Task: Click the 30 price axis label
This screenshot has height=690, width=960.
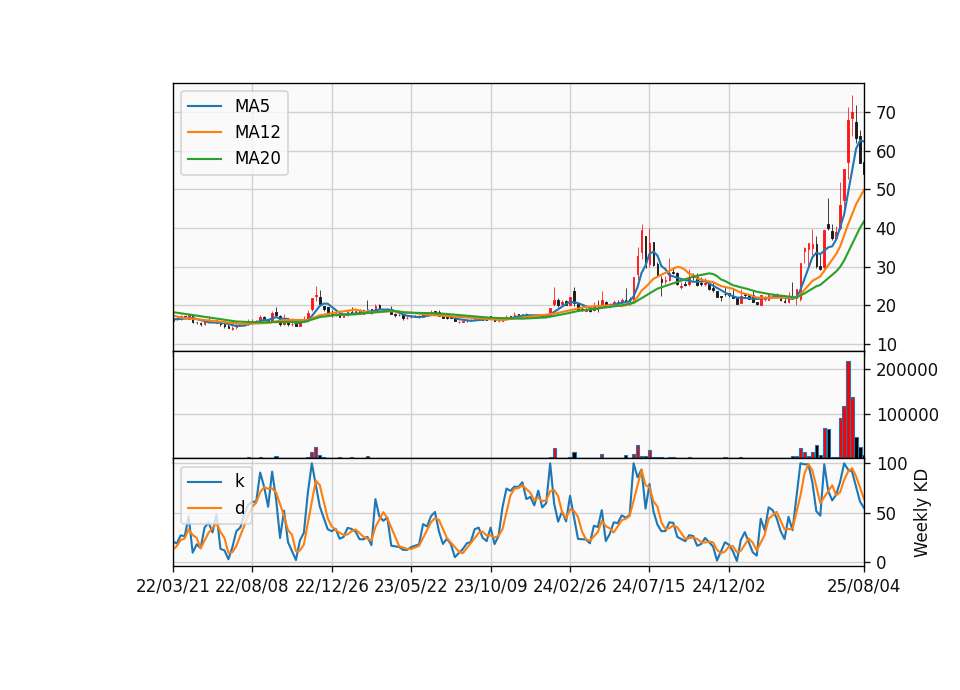Action: coord(886,268)
